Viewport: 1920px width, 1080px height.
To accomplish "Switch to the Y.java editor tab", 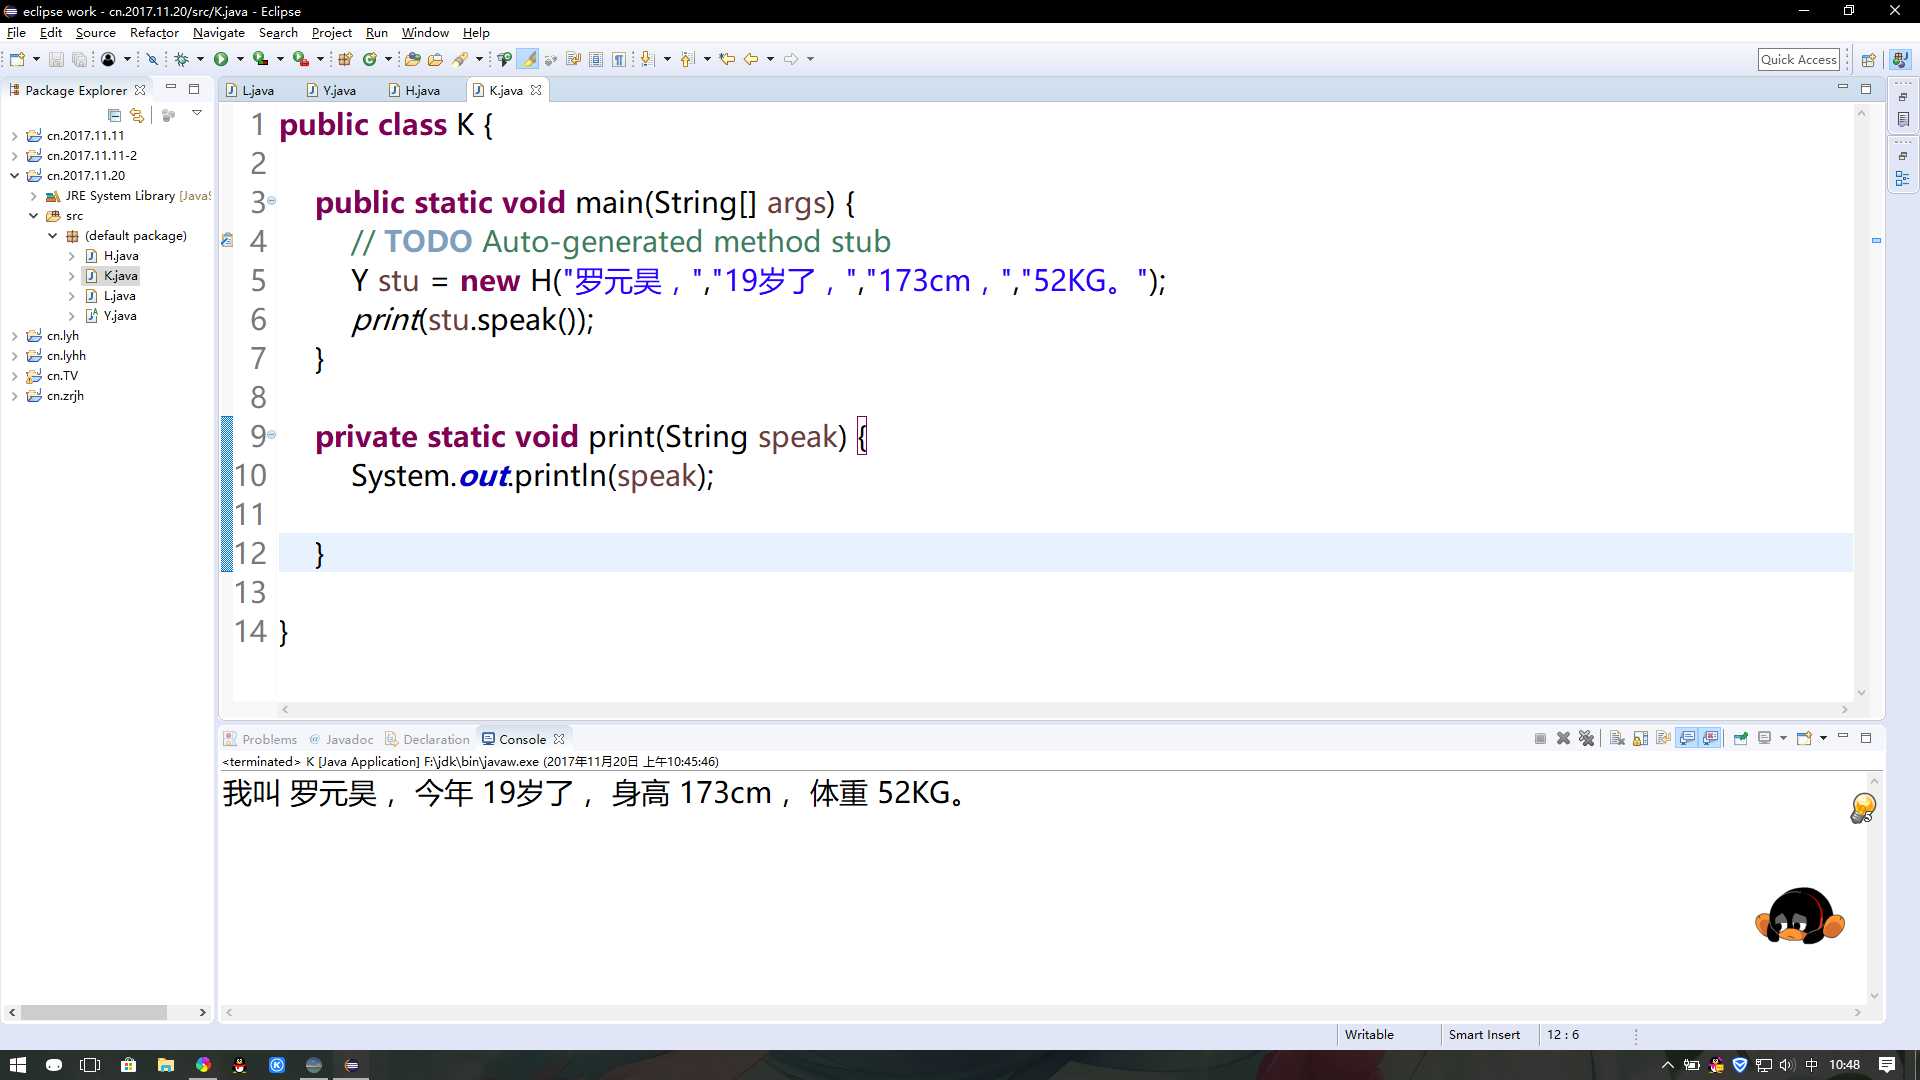I will pos(332,90).
